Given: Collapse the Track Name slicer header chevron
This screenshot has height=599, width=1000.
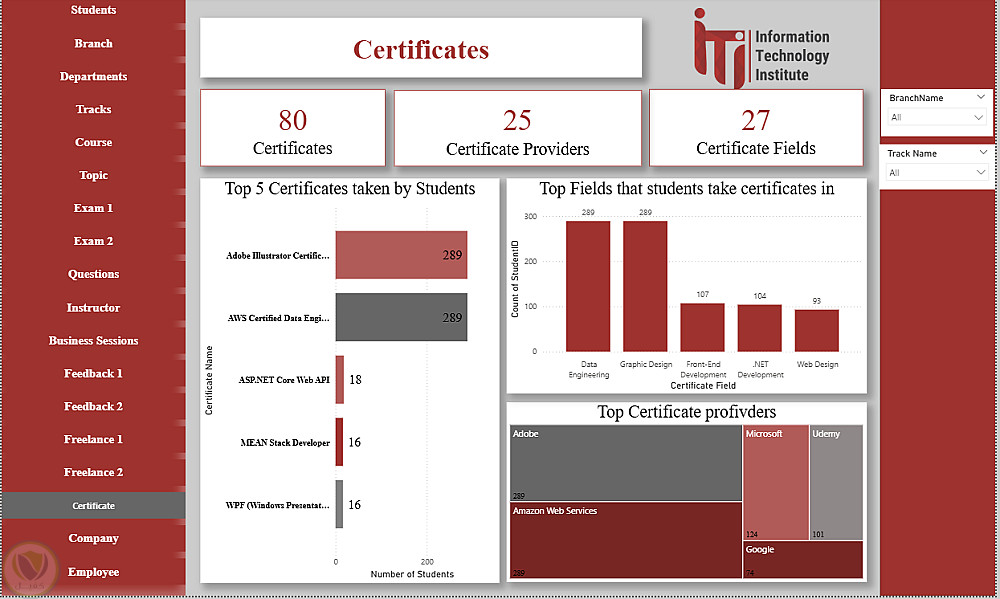Looking at the screenshot, I should click(983, 152).
